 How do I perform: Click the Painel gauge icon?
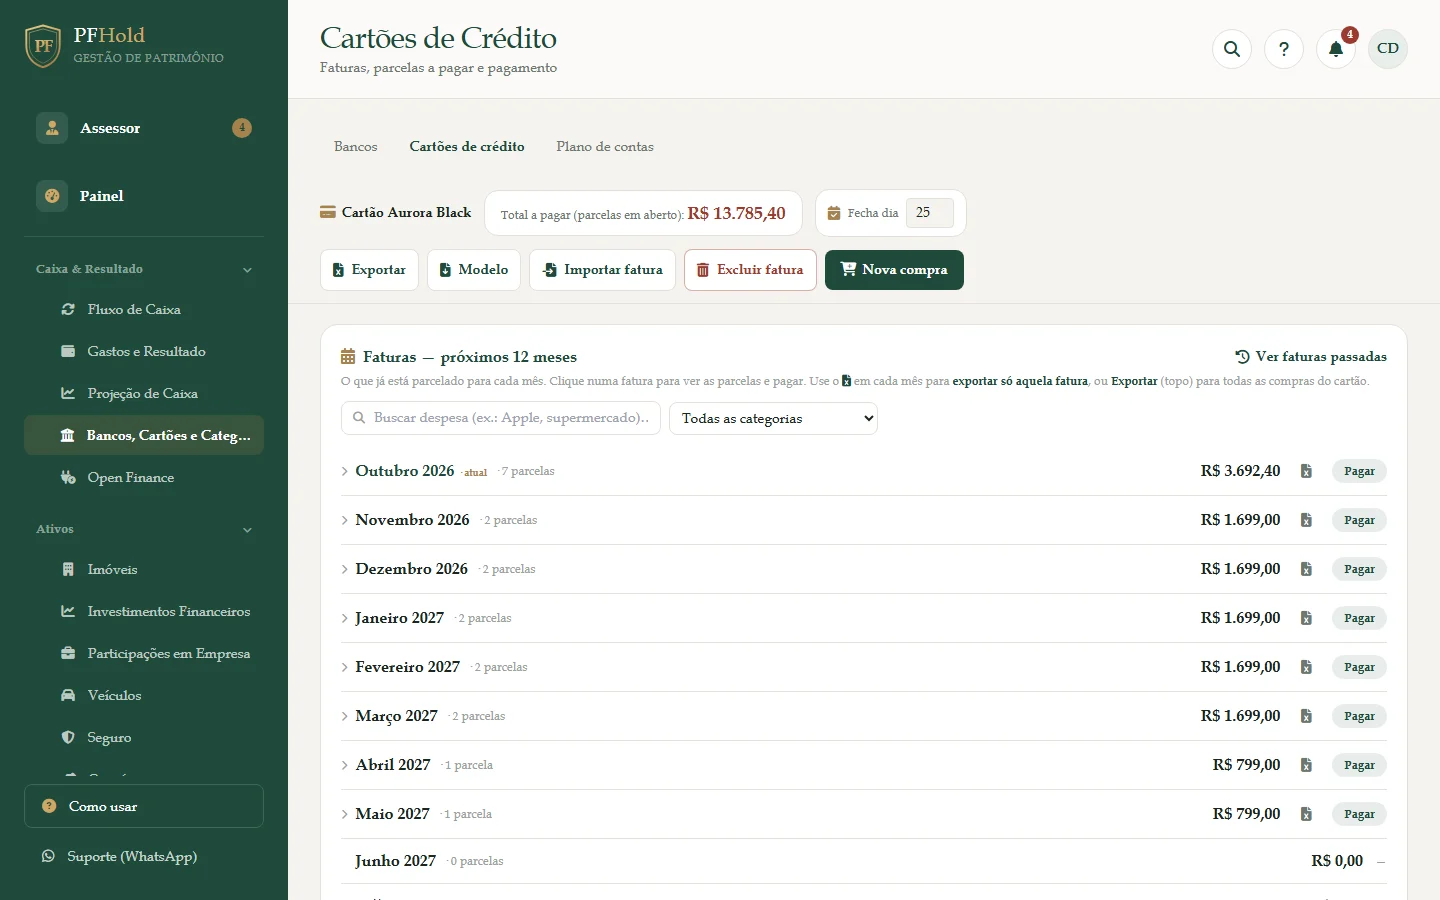[52, 196]
